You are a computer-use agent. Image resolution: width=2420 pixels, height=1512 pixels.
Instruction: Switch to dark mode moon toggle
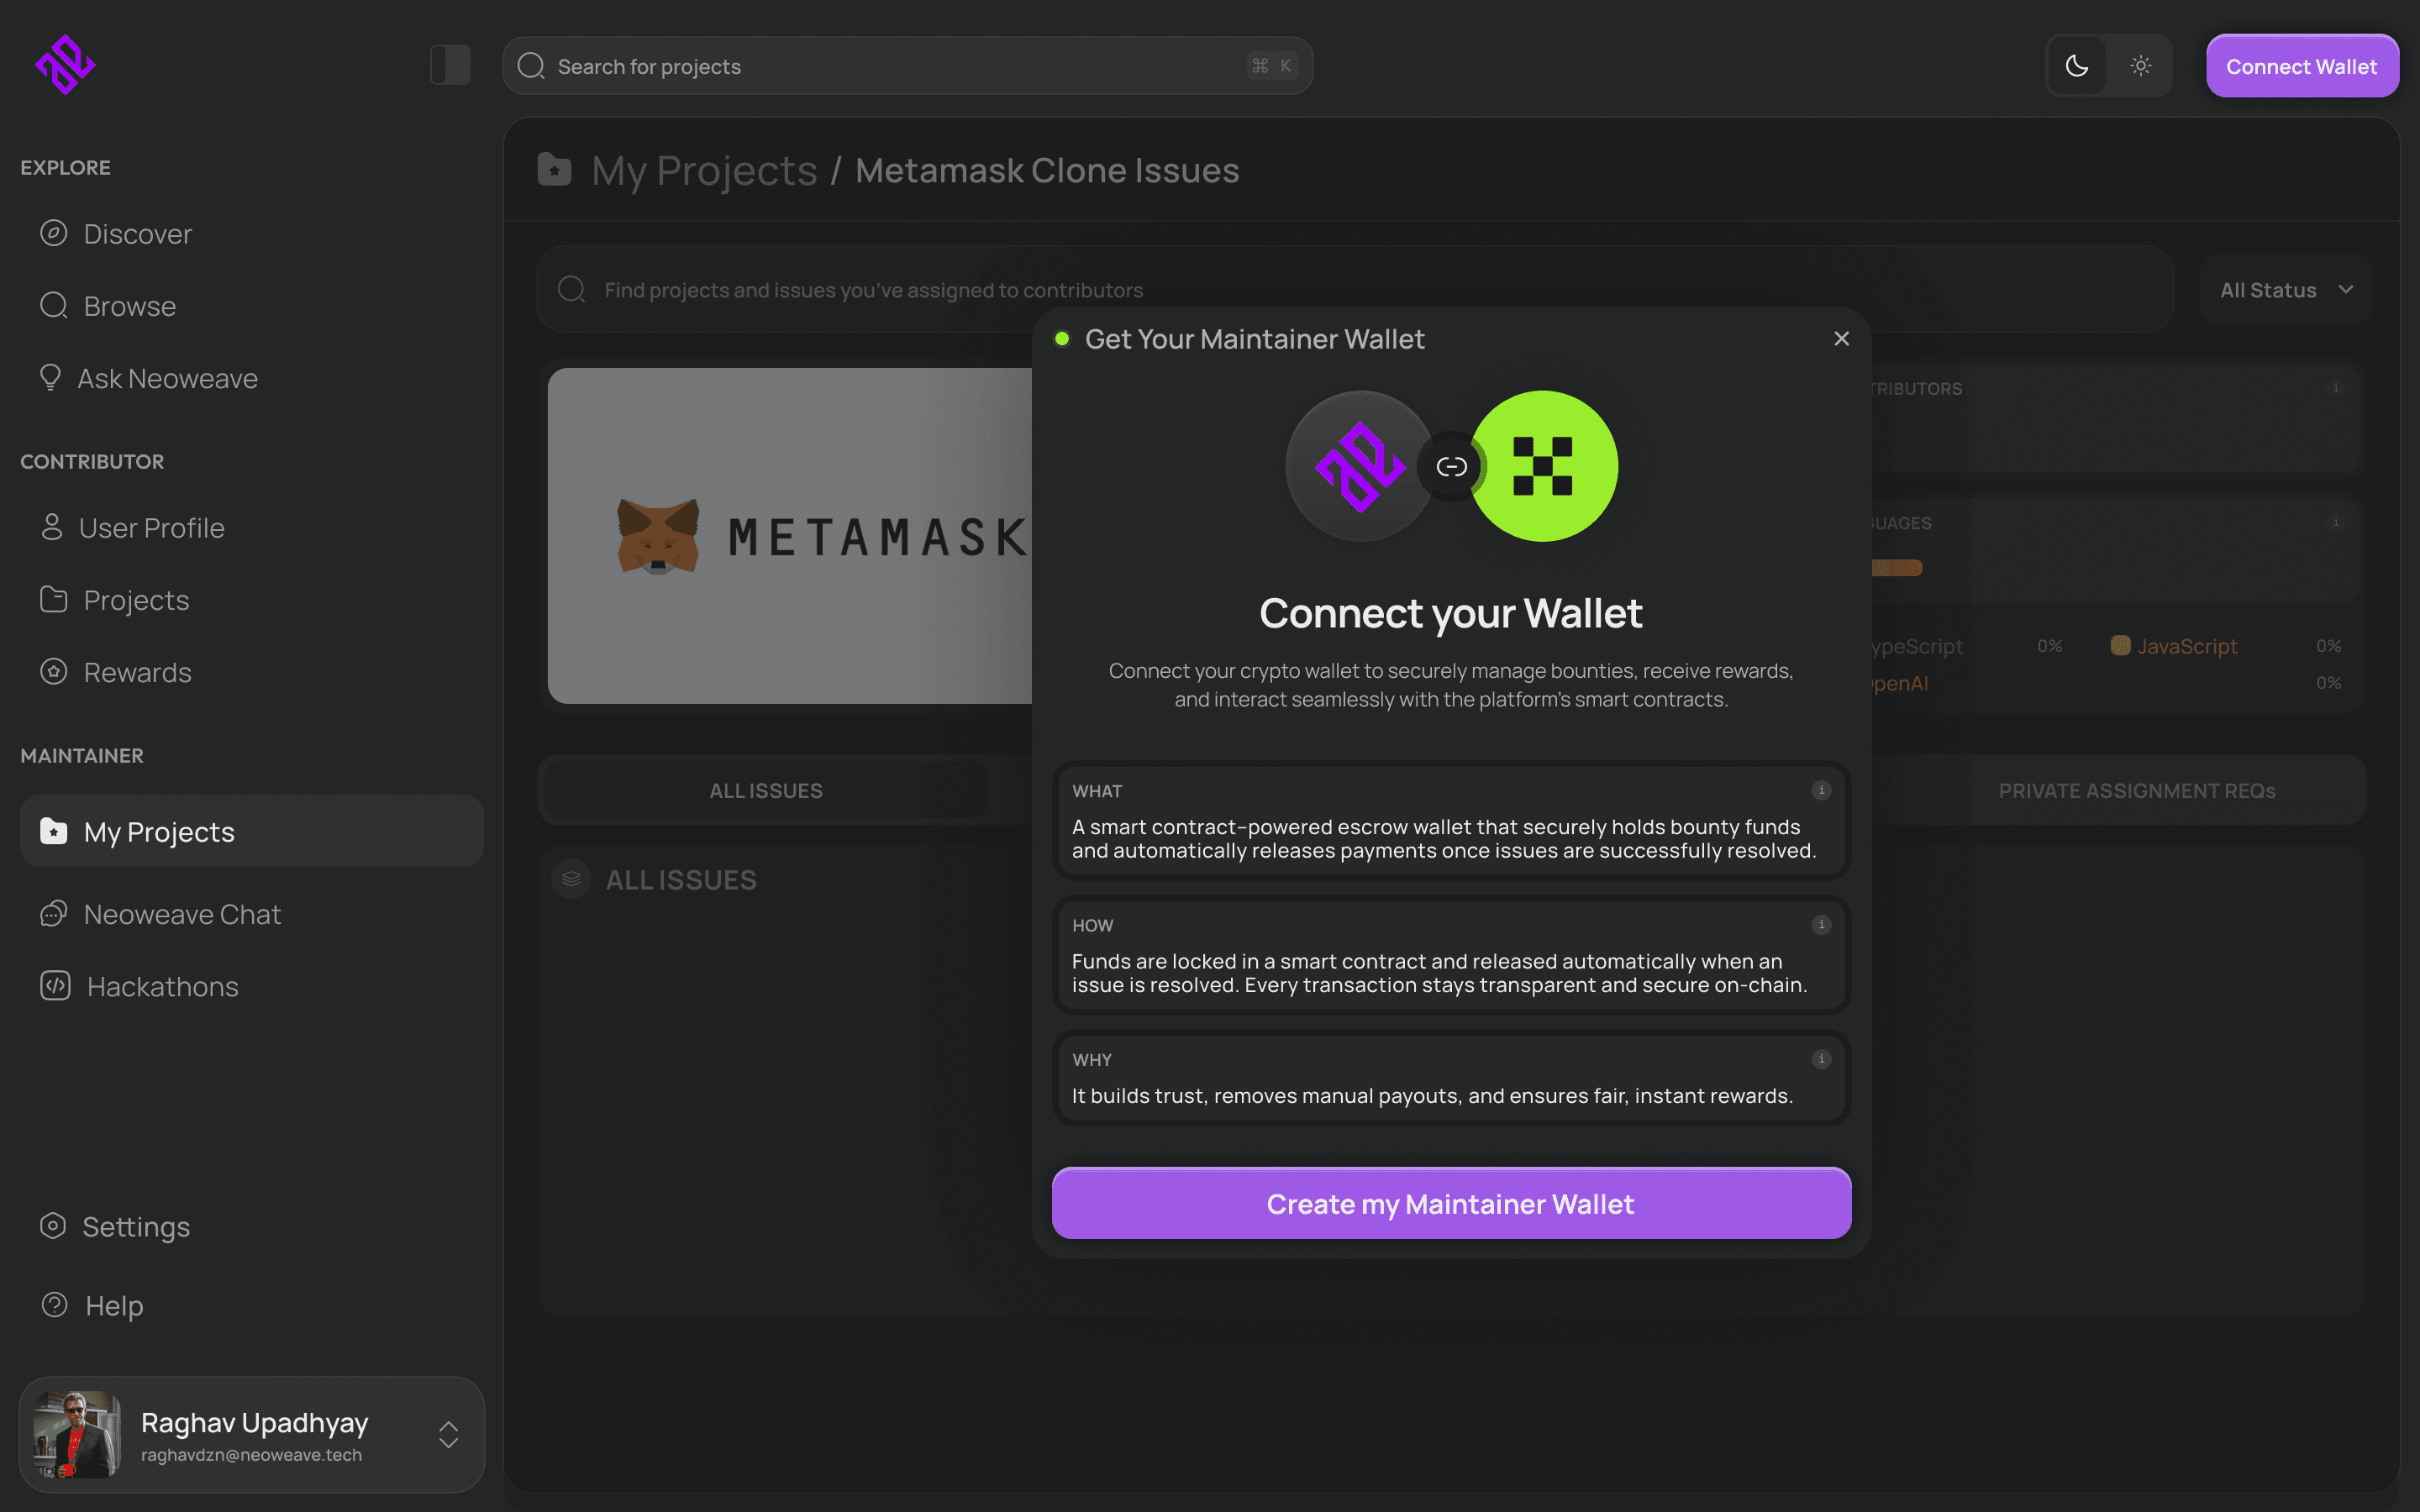point(2077,66)
